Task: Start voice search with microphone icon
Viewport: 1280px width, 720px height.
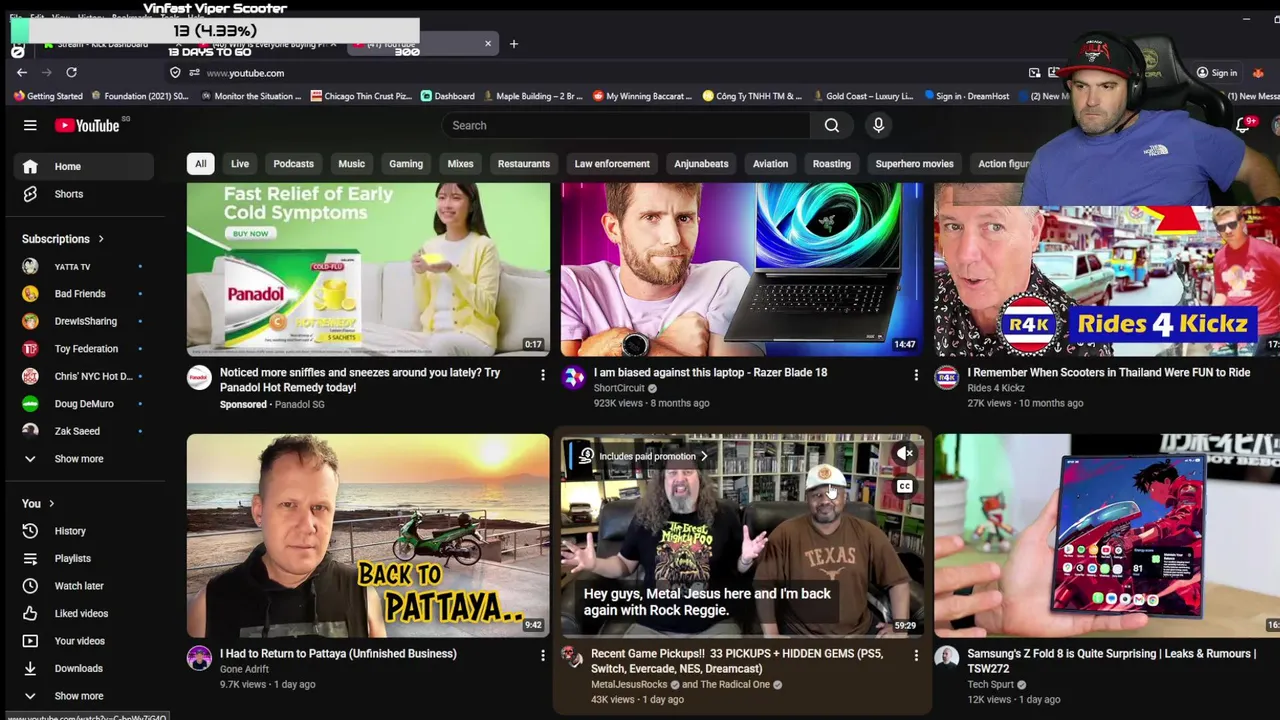Action: tap(878, 125)
